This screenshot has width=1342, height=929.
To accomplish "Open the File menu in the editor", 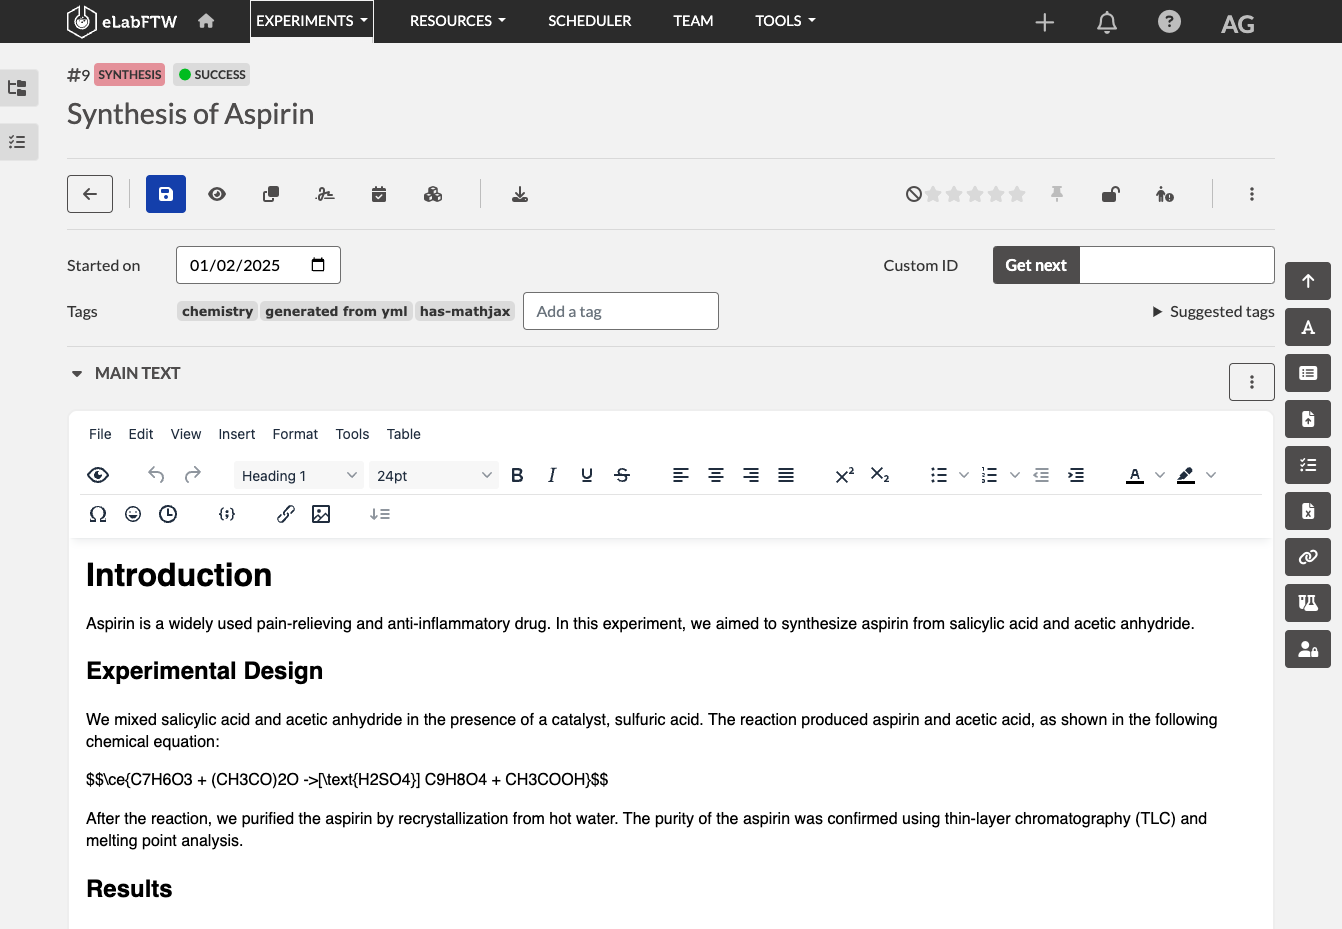I will 100,434.
